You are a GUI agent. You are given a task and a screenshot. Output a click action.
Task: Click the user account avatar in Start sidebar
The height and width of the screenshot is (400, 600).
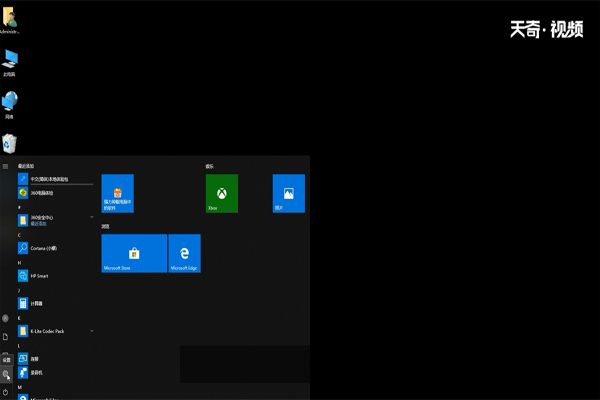coord(5,318)
